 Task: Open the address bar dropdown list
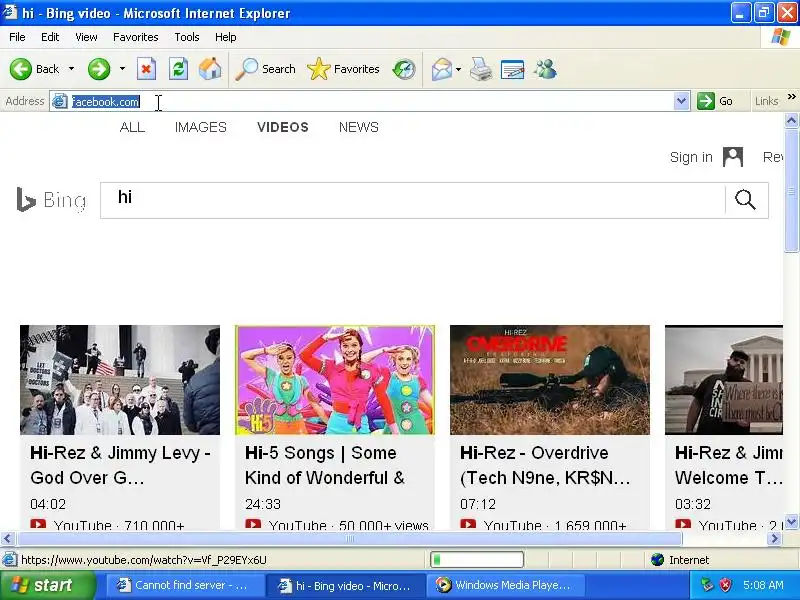tap(681, 101)
